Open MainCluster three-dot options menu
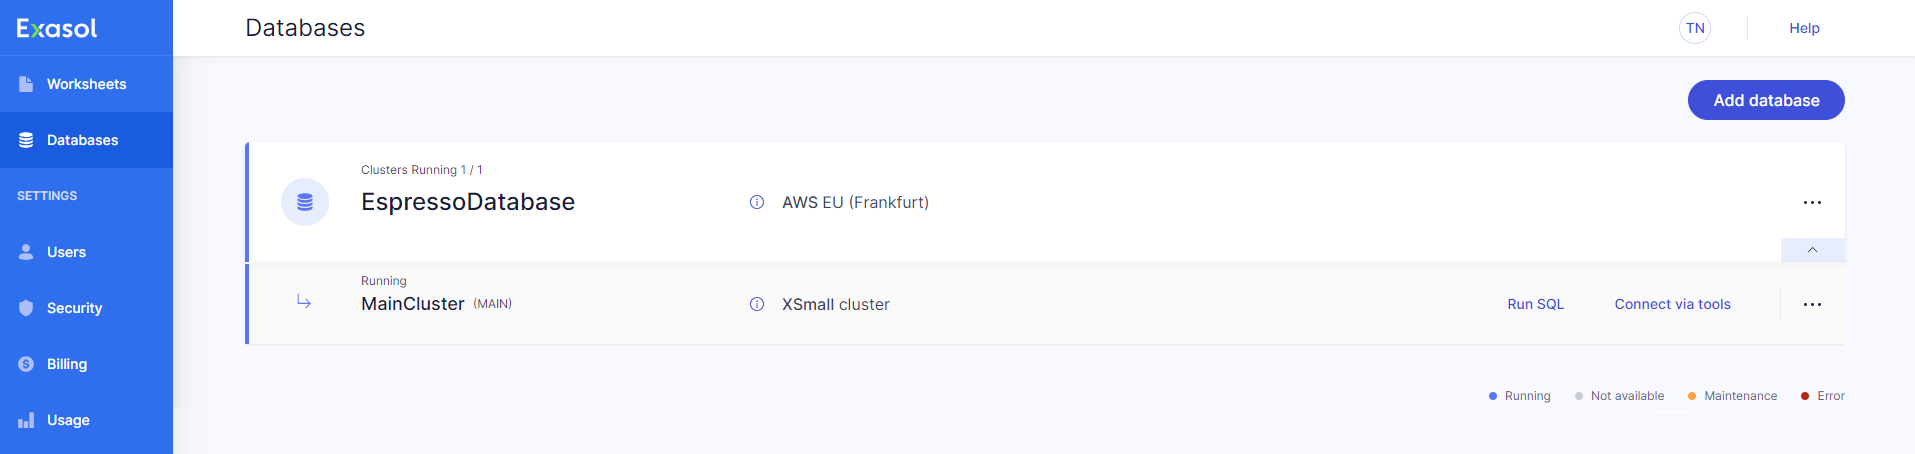The height and width of the screenshot is (454, 1915). [x=1812, y=304]
